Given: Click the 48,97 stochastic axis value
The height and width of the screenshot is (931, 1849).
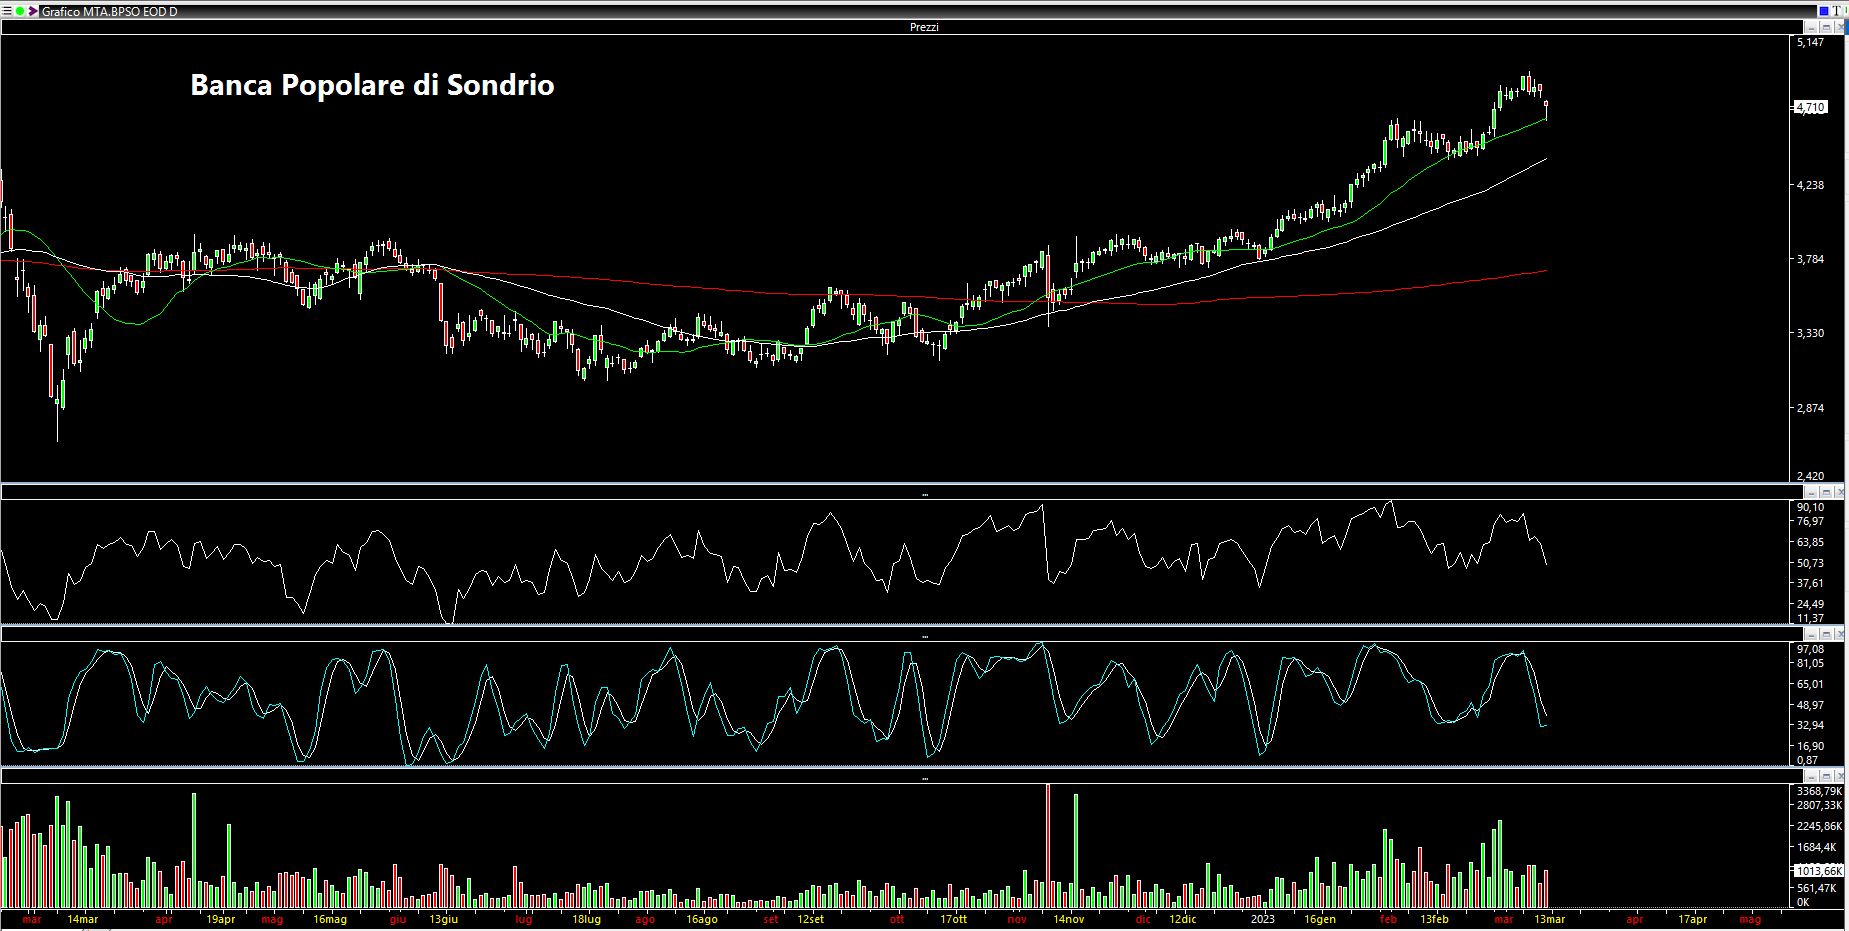Looking at the screenshot, I should tap(1811, 705).
